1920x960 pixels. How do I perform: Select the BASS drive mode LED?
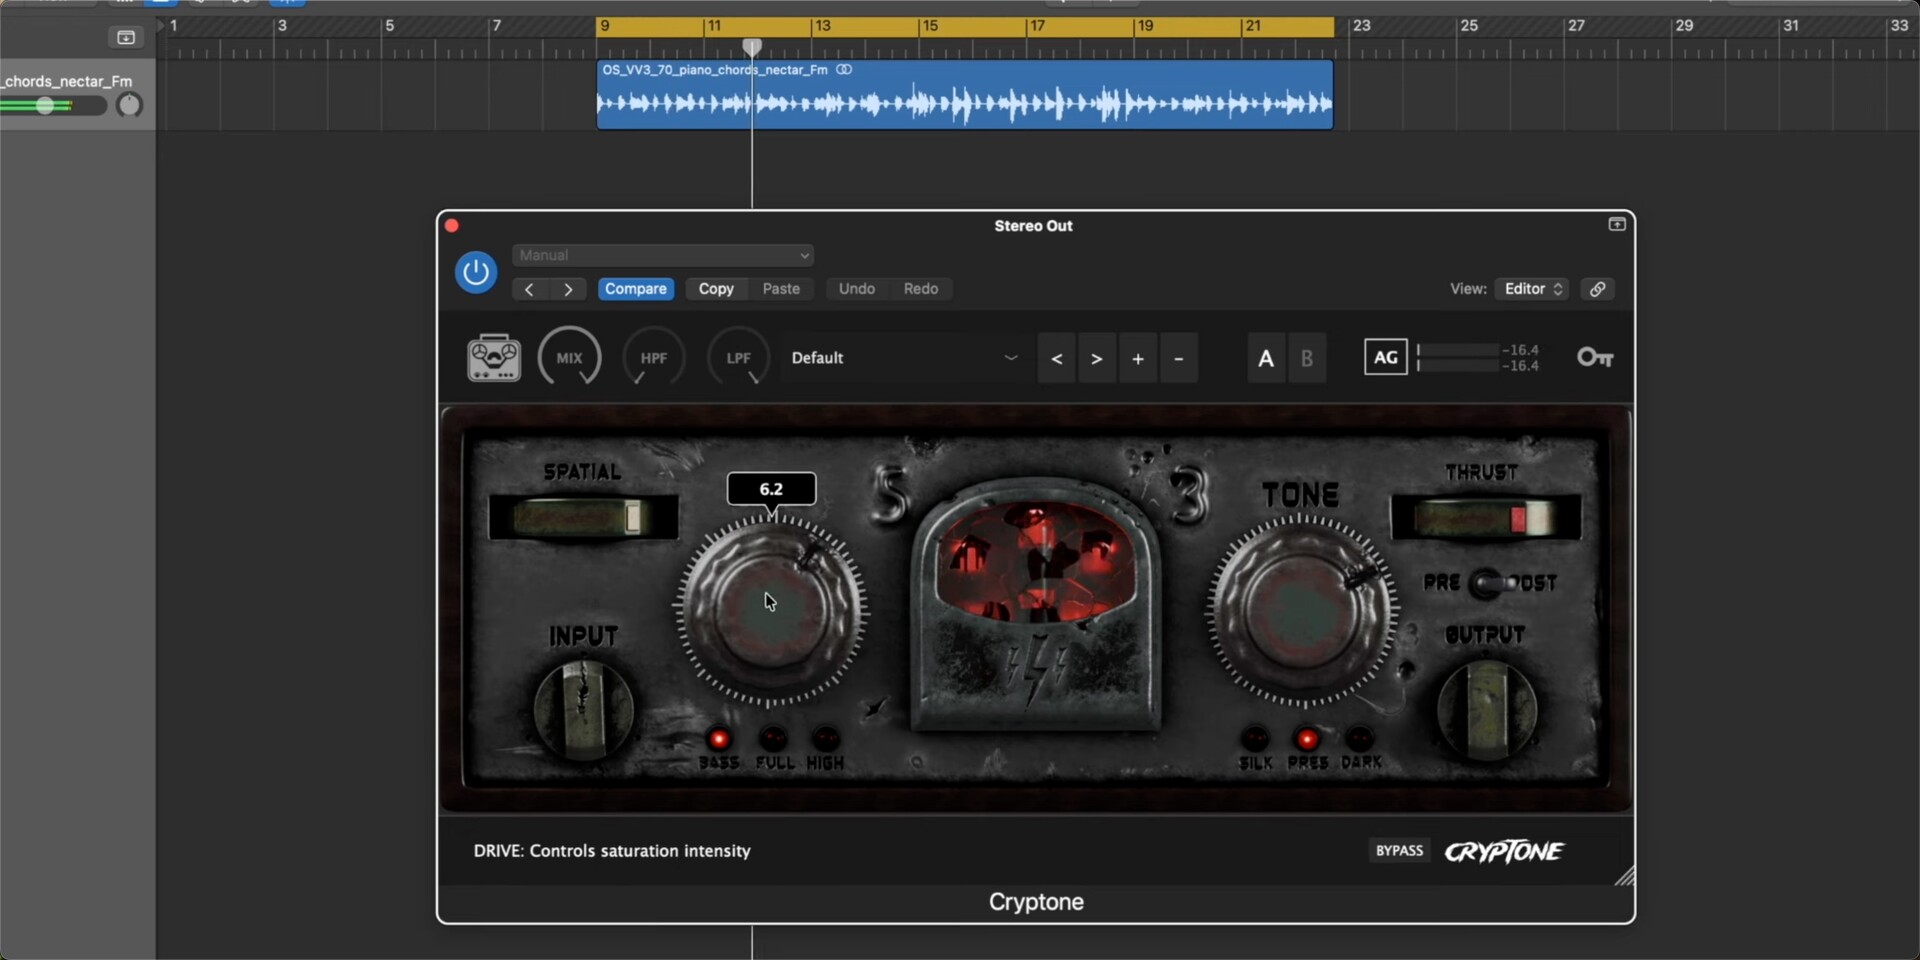tap(719, 740)
